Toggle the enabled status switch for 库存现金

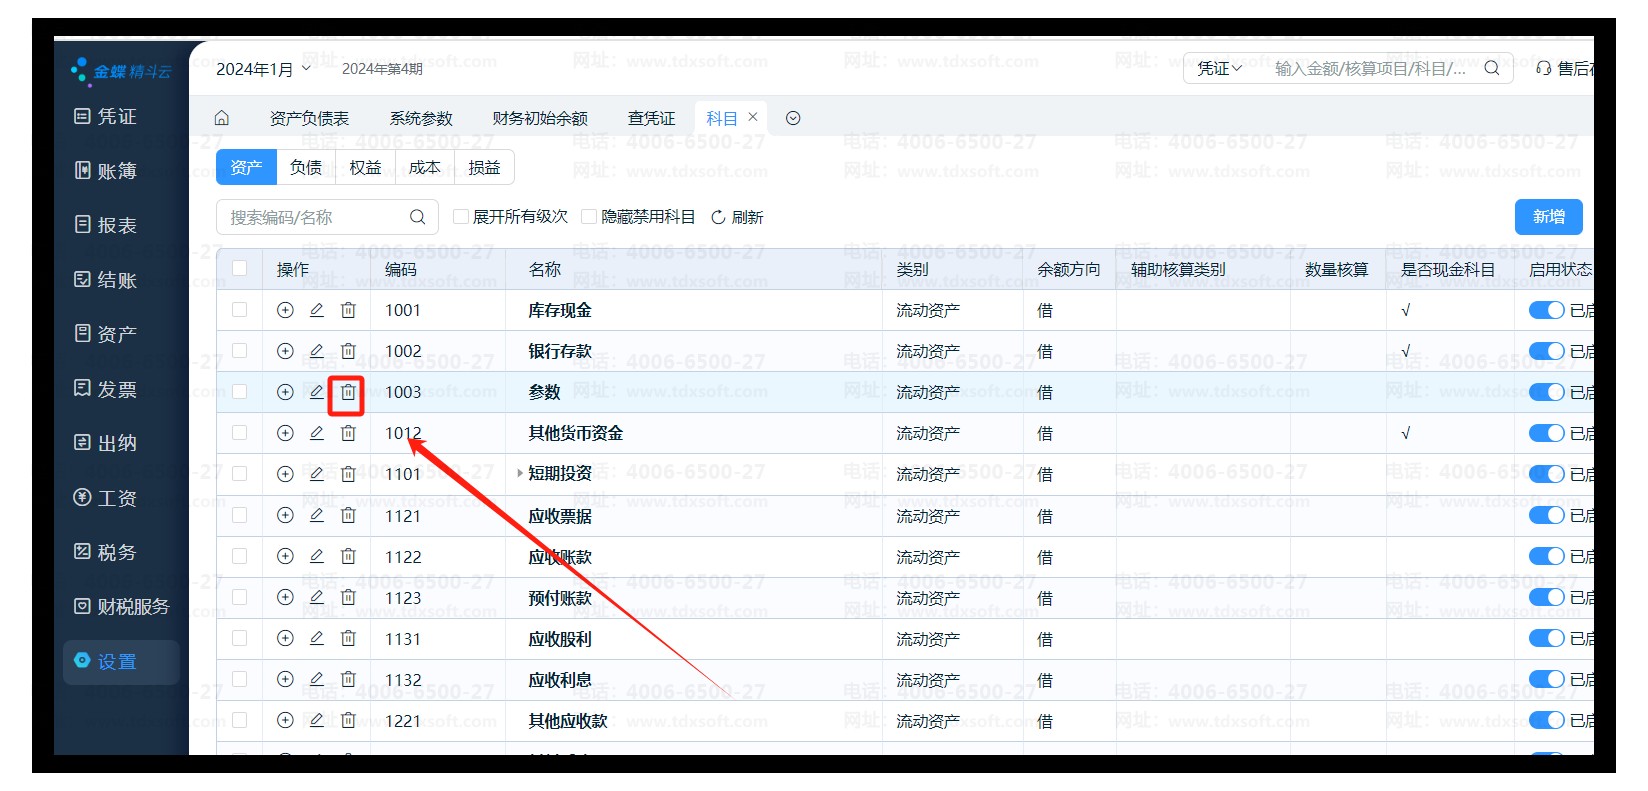[1546, 310]
